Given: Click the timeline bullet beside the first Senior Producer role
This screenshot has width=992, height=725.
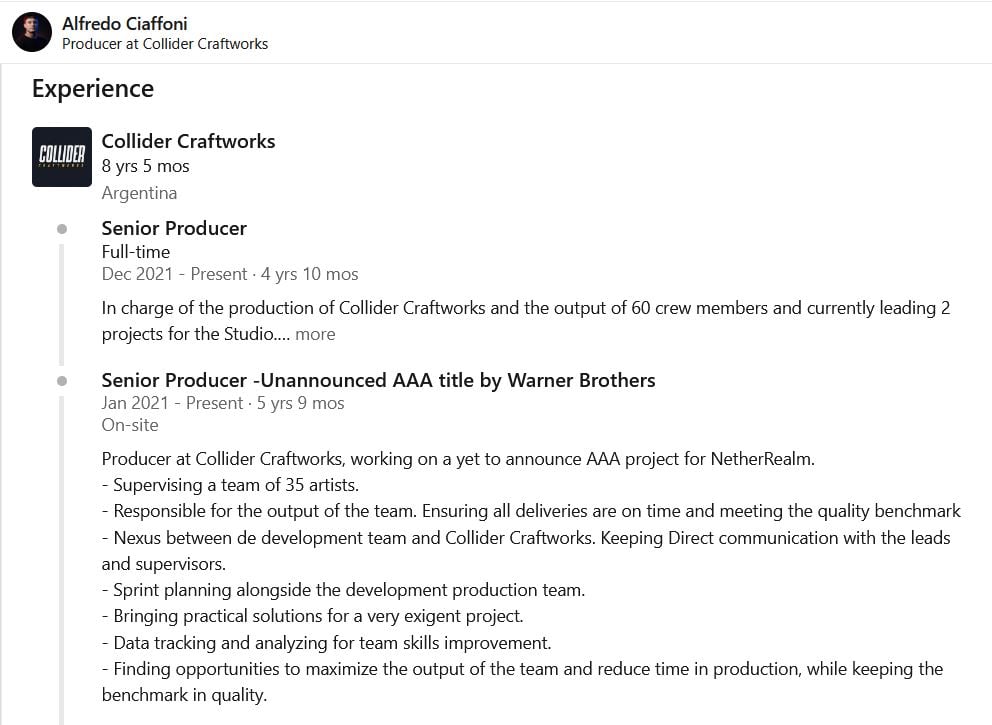Looking at the screenshot, I should (x=62, y=229).
